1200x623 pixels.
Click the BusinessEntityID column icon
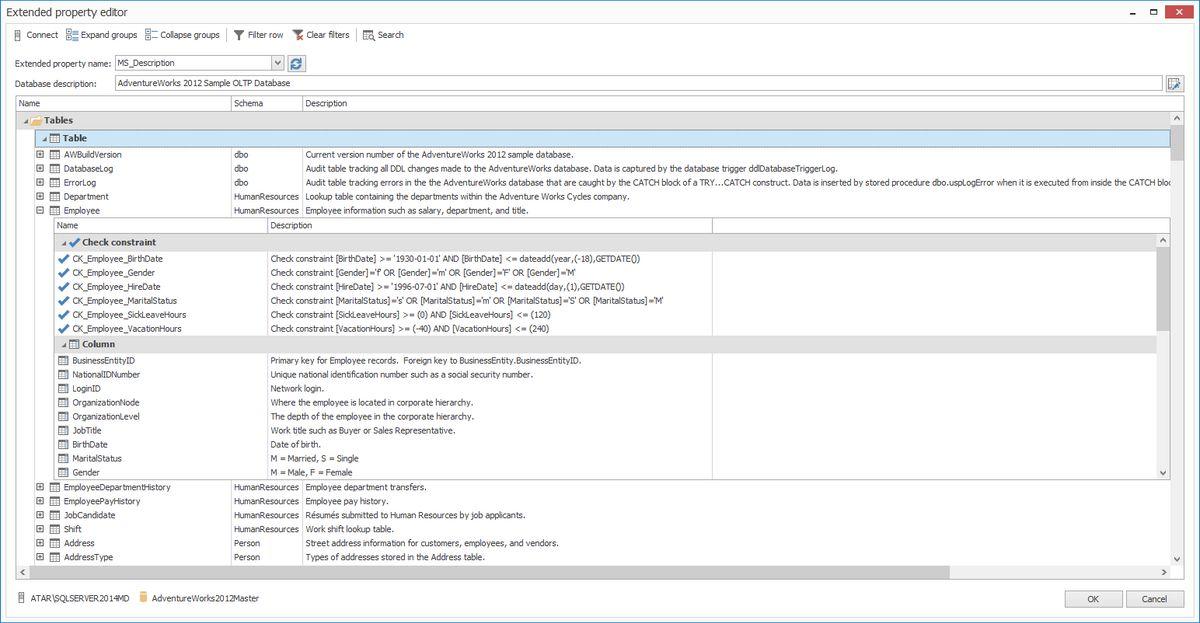pos(64,361)
